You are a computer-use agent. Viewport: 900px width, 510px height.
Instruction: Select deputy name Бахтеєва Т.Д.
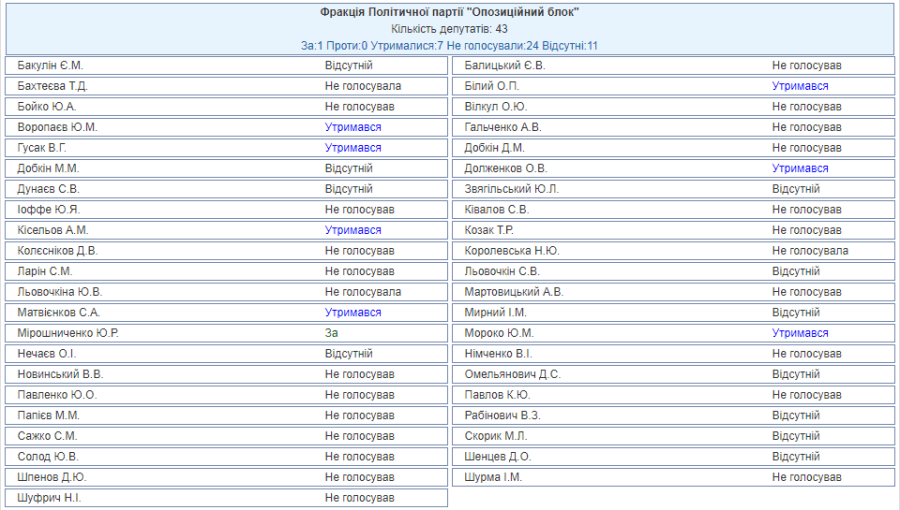tap(53, 86)
